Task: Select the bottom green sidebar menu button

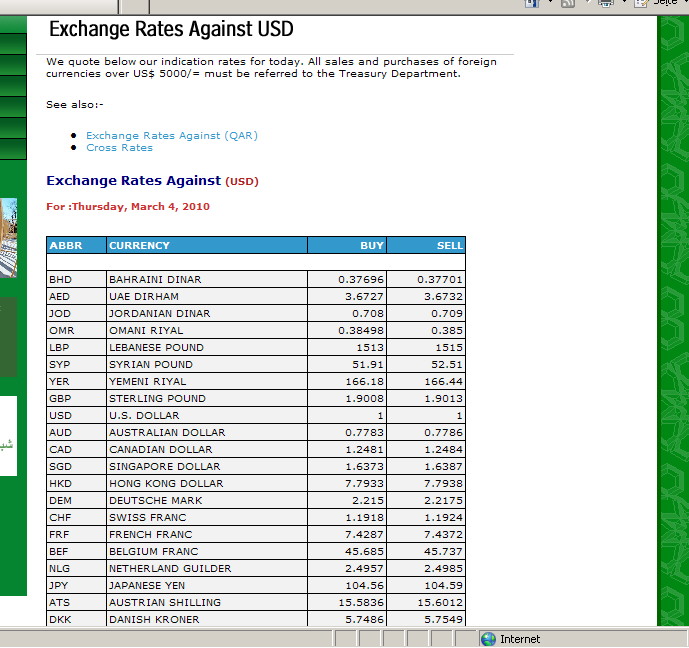Action: [12, 149]
